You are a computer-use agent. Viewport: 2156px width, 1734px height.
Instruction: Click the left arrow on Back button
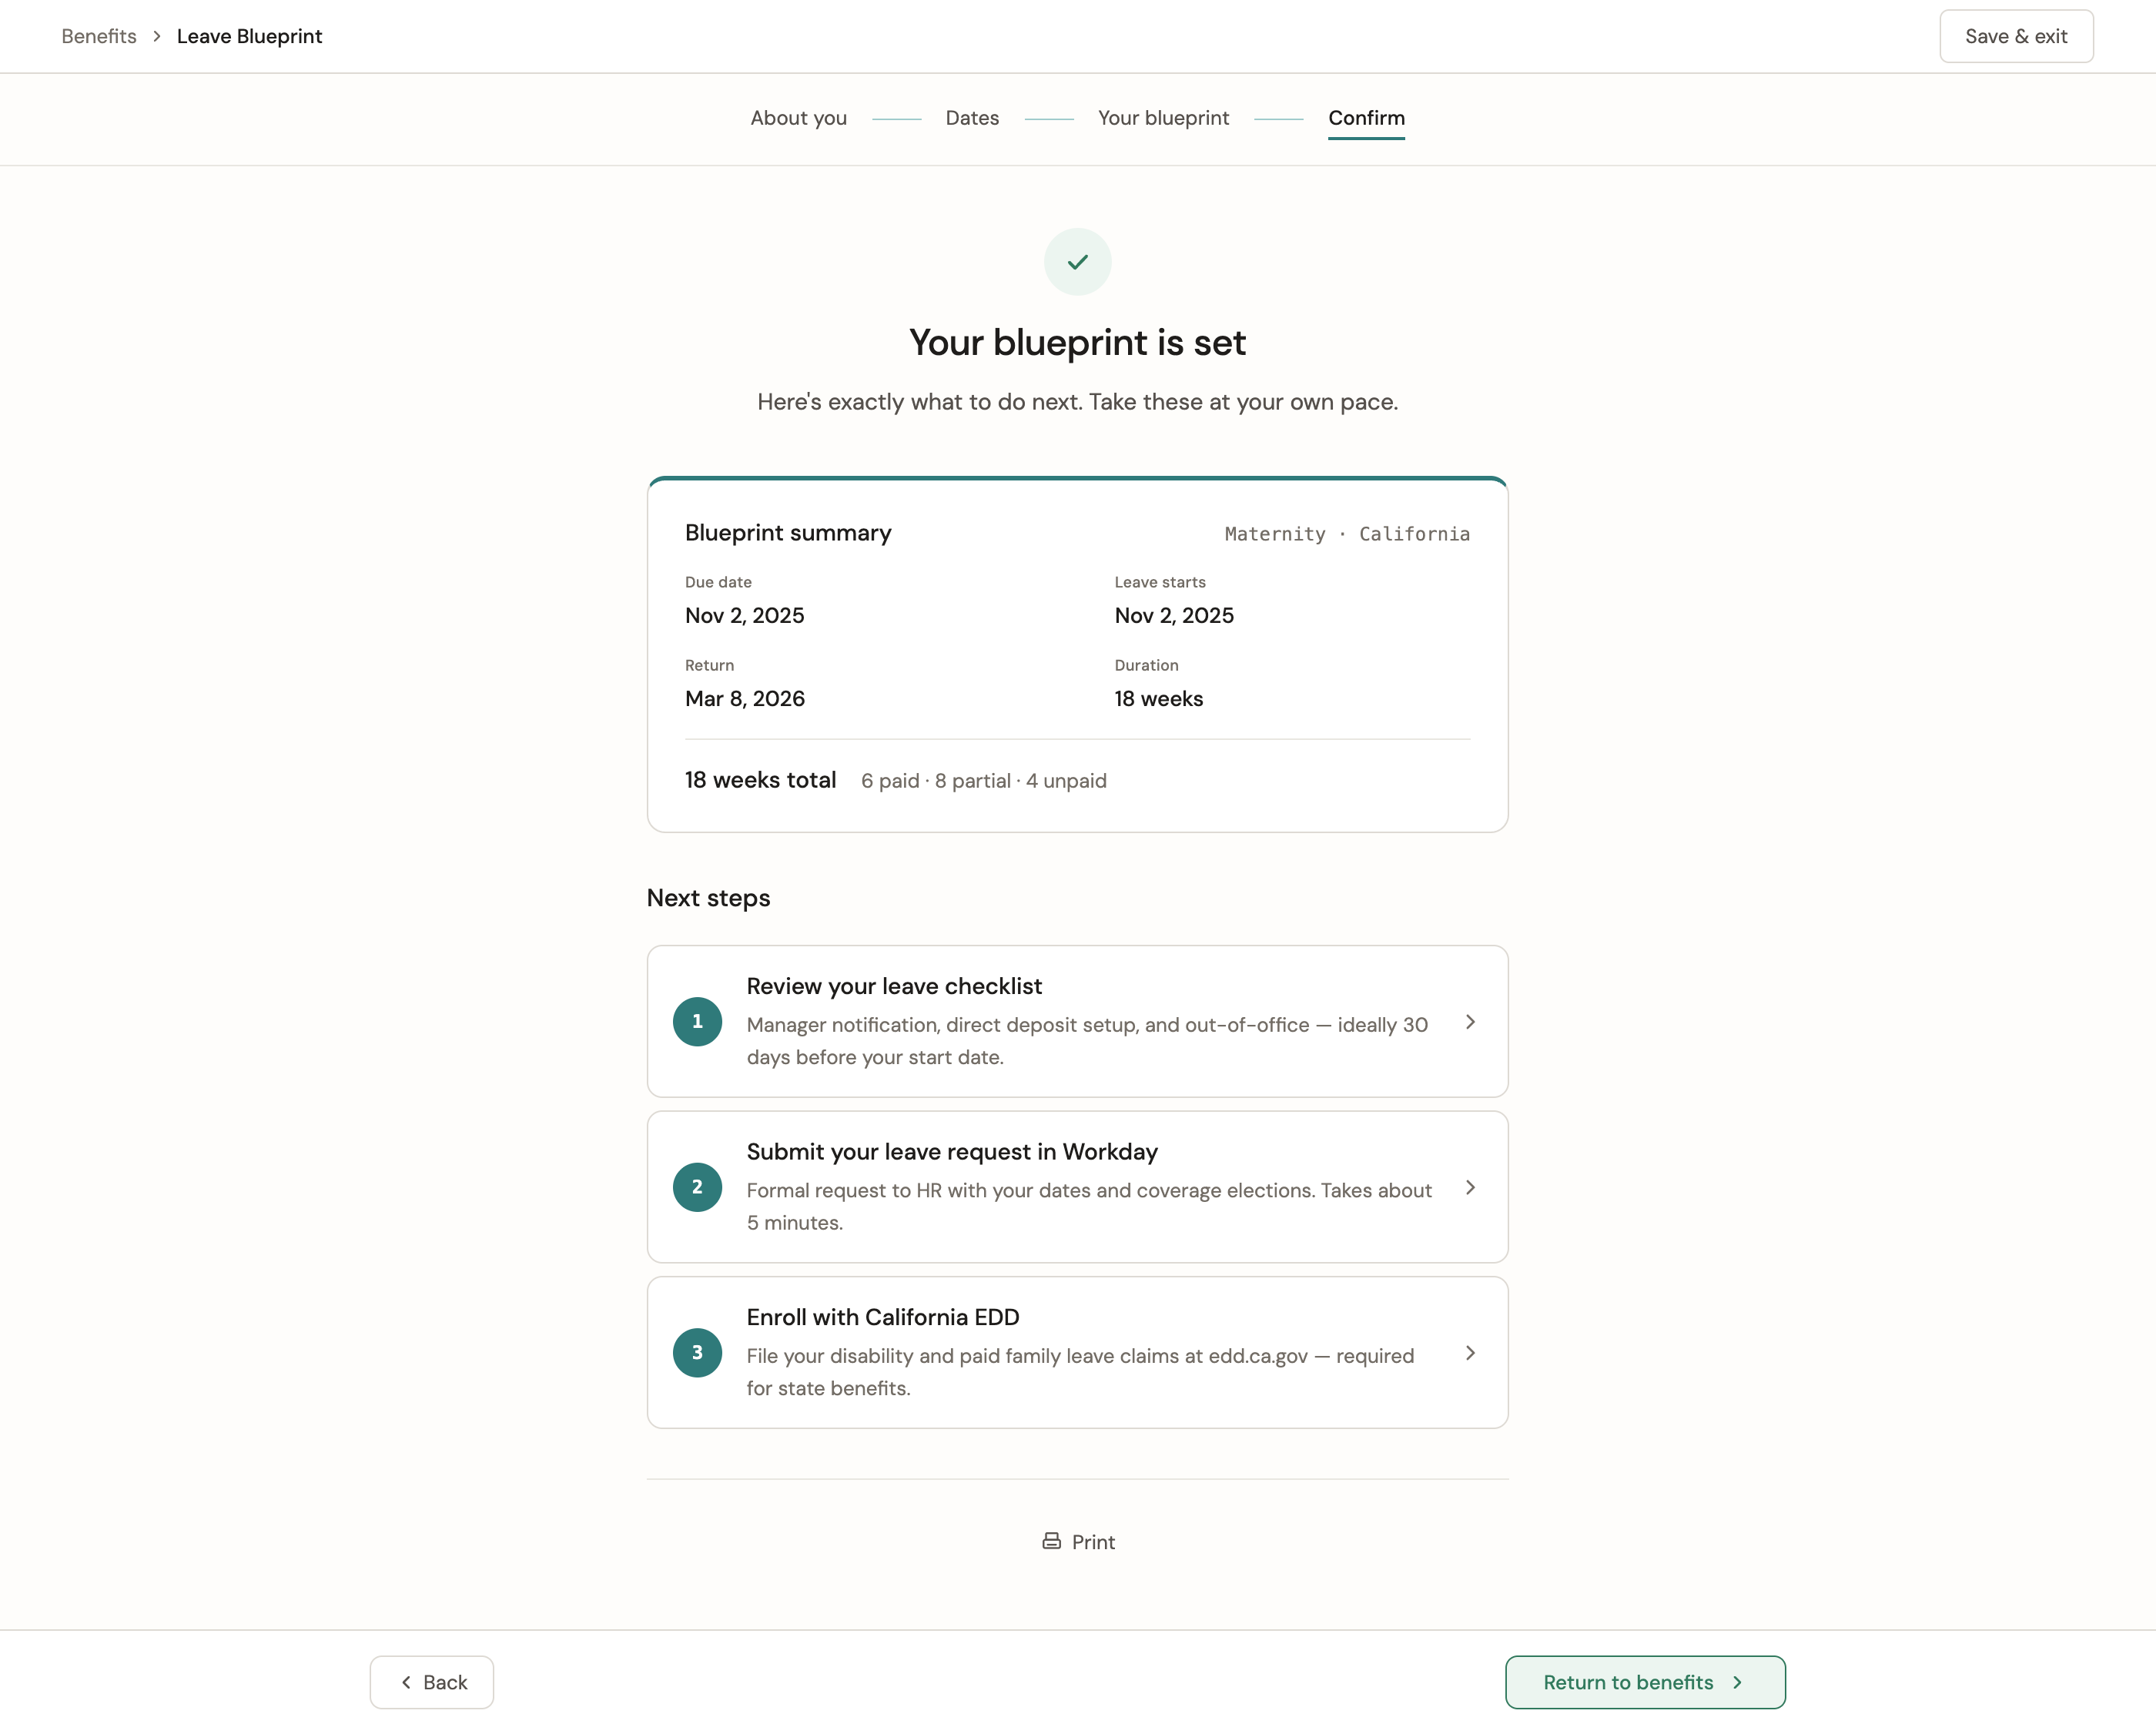tap(406, 1682)
